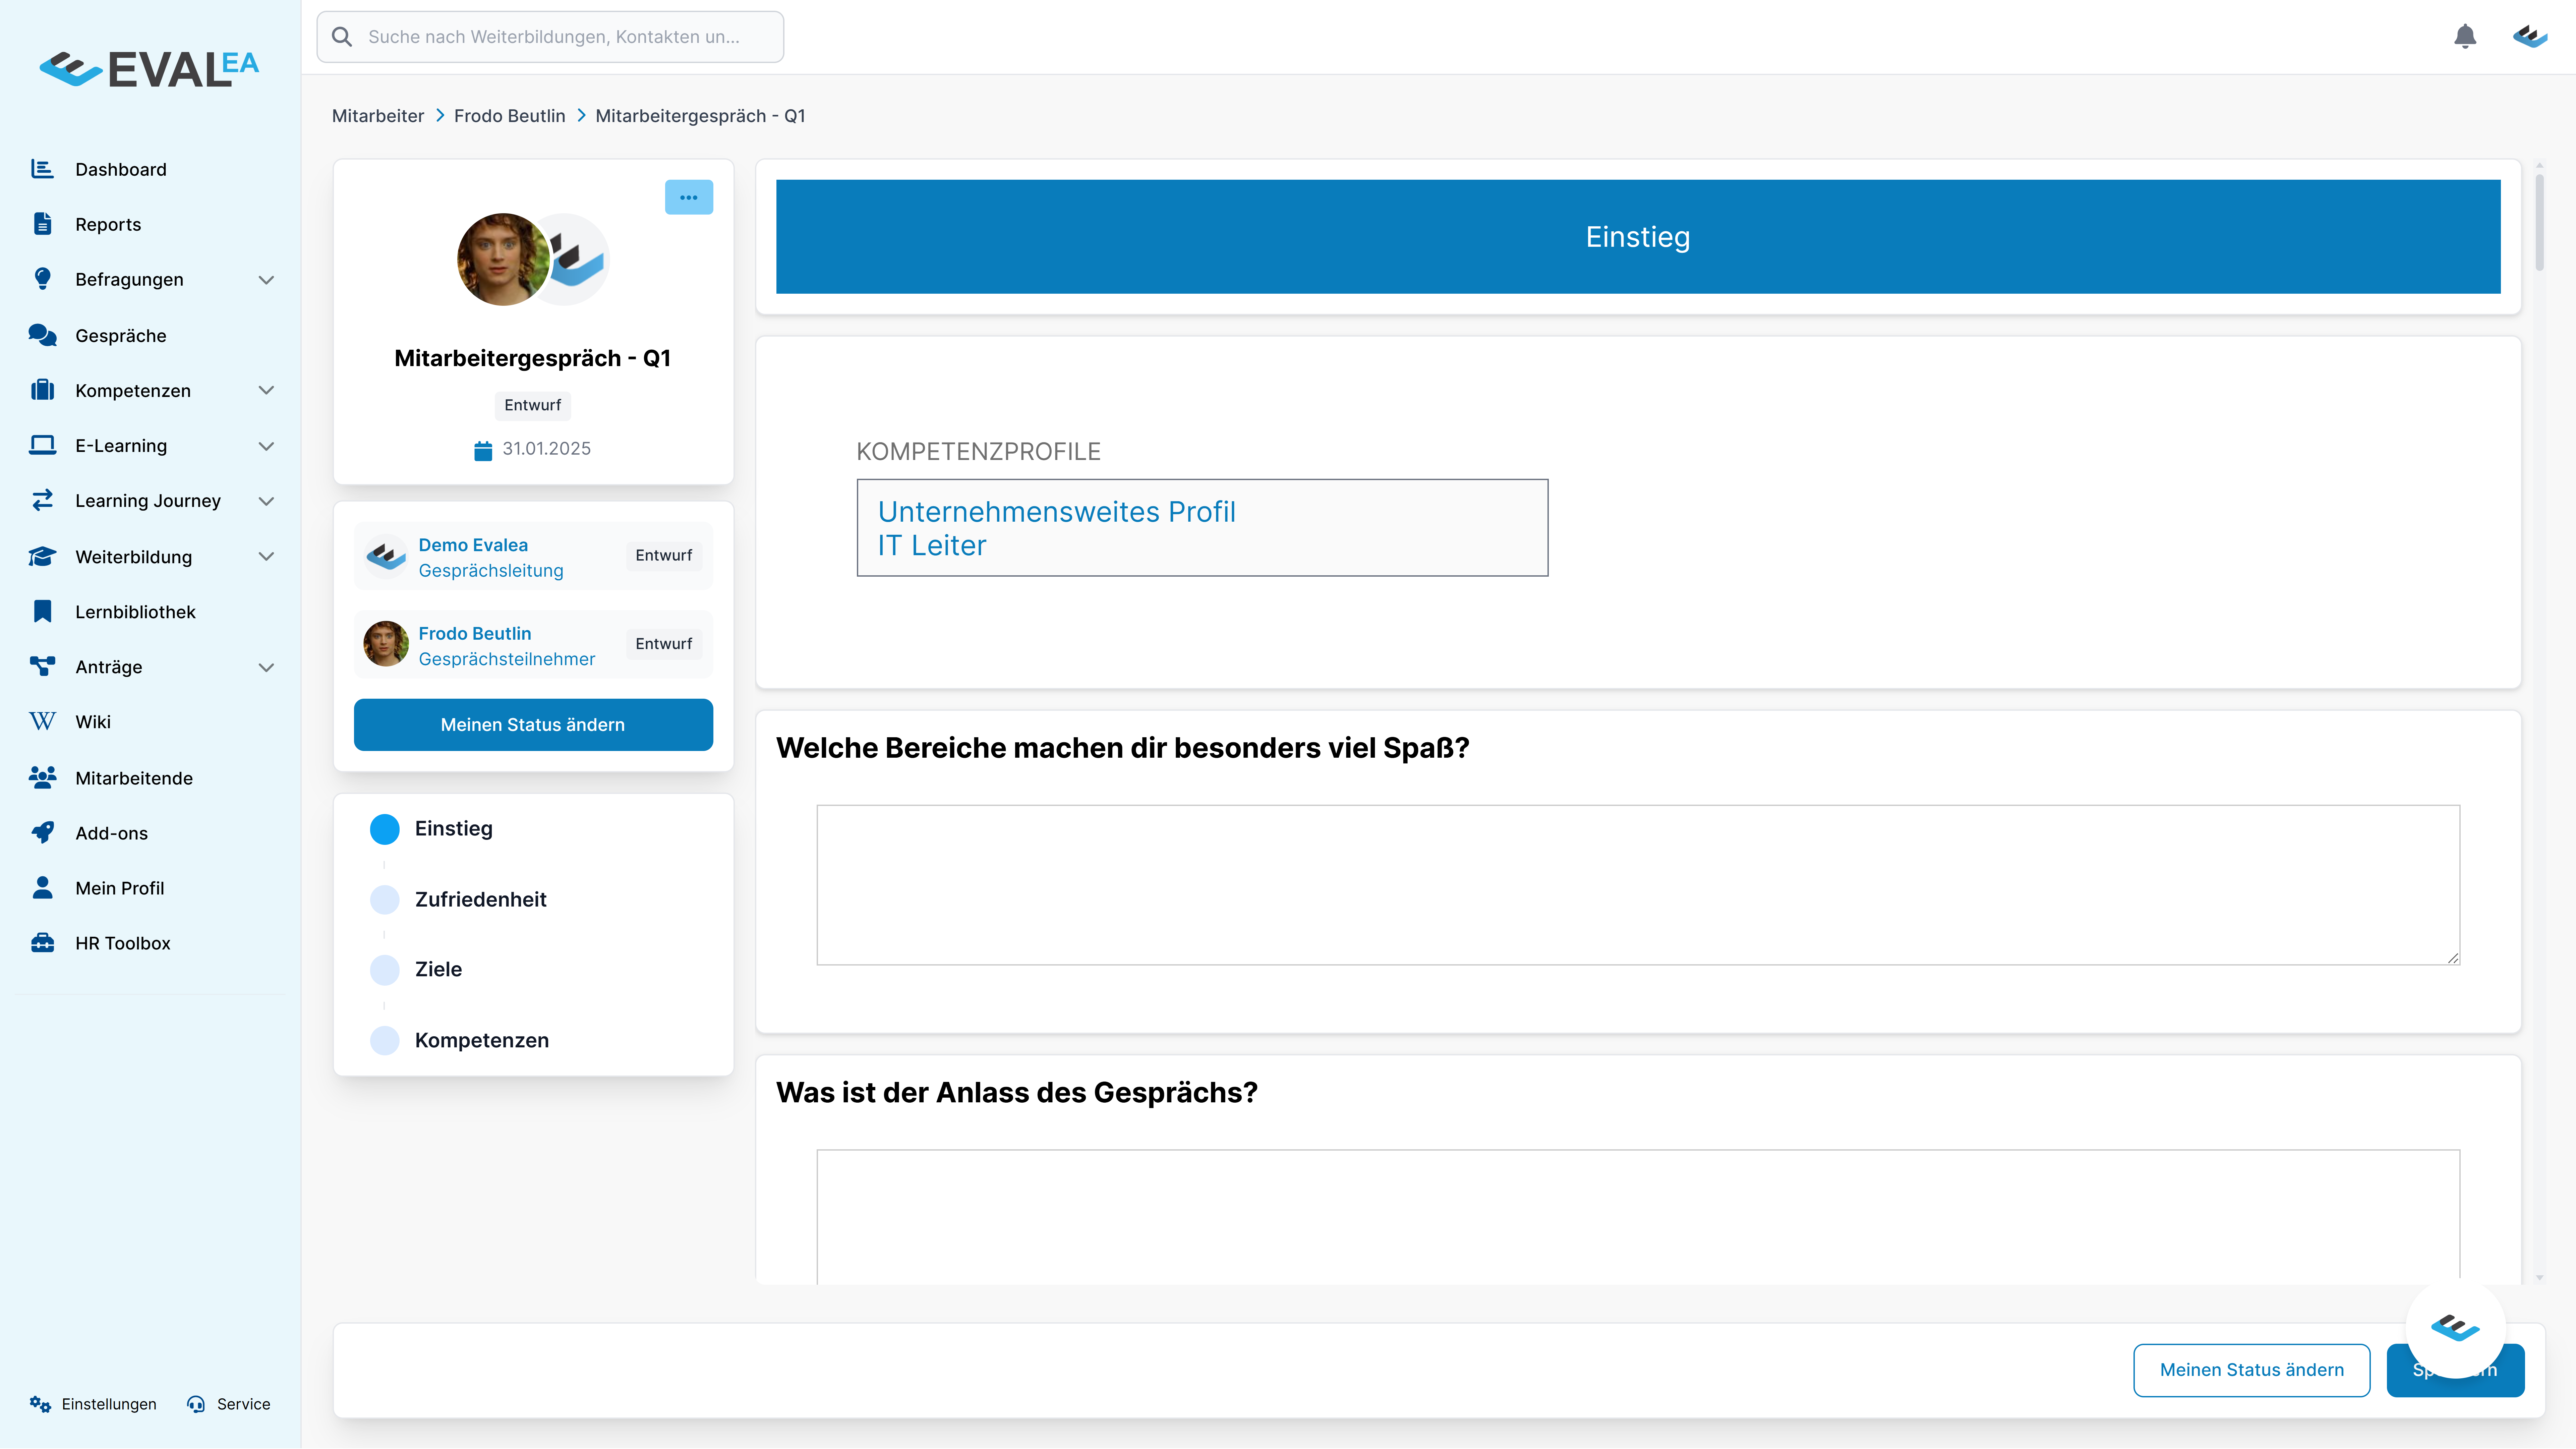Image resolution: width=2576 pixels, height=1449 pixels.
Task: Click the Add-ons rocket icon
Action: [x=42, y=832]
